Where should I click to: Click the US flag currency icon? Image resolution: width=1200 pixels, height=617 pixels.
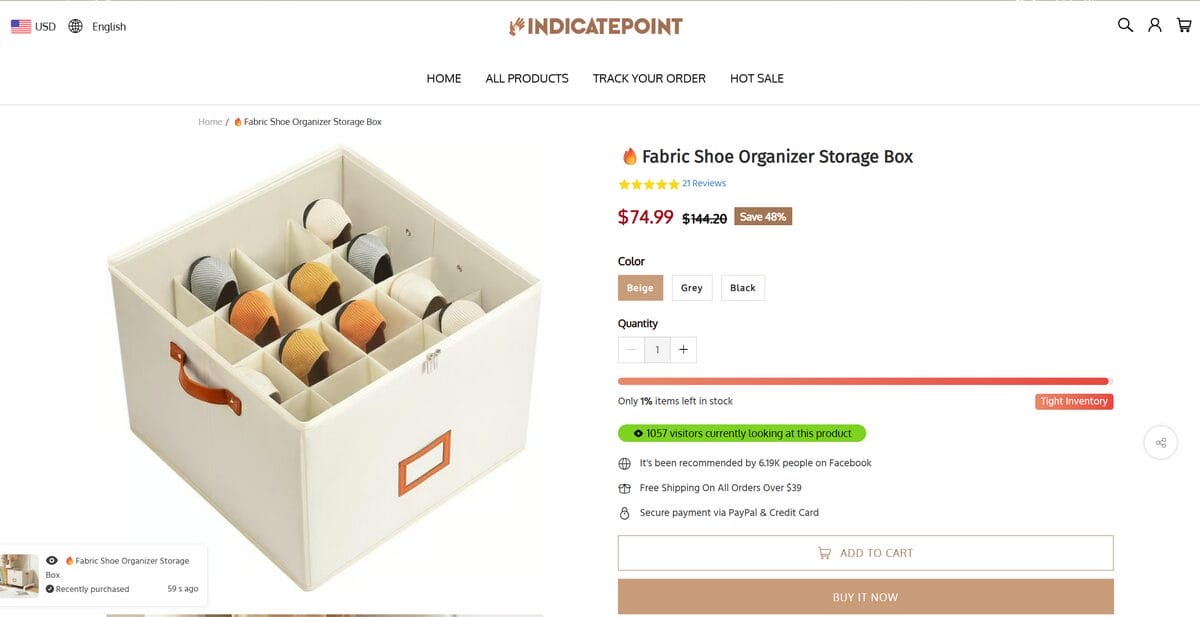[20, 26]
